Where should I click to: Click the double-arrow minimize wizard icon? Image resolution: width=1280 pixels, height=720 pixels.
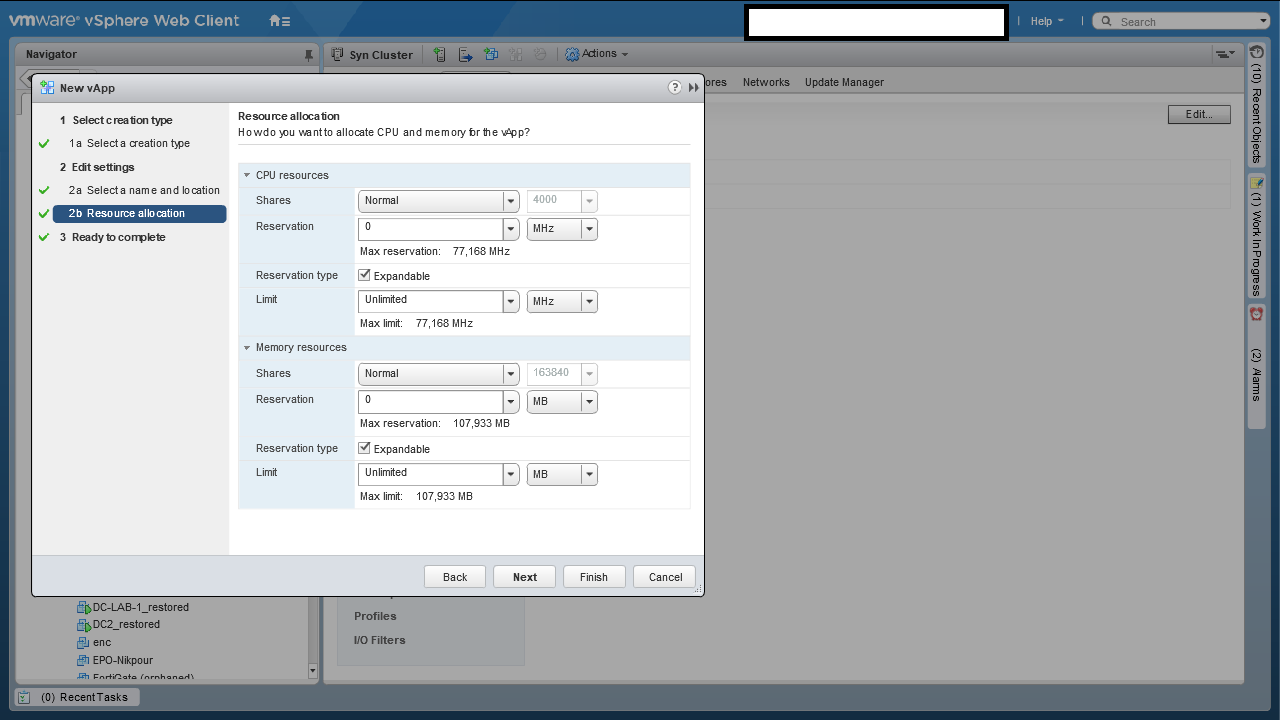(694, 88)
